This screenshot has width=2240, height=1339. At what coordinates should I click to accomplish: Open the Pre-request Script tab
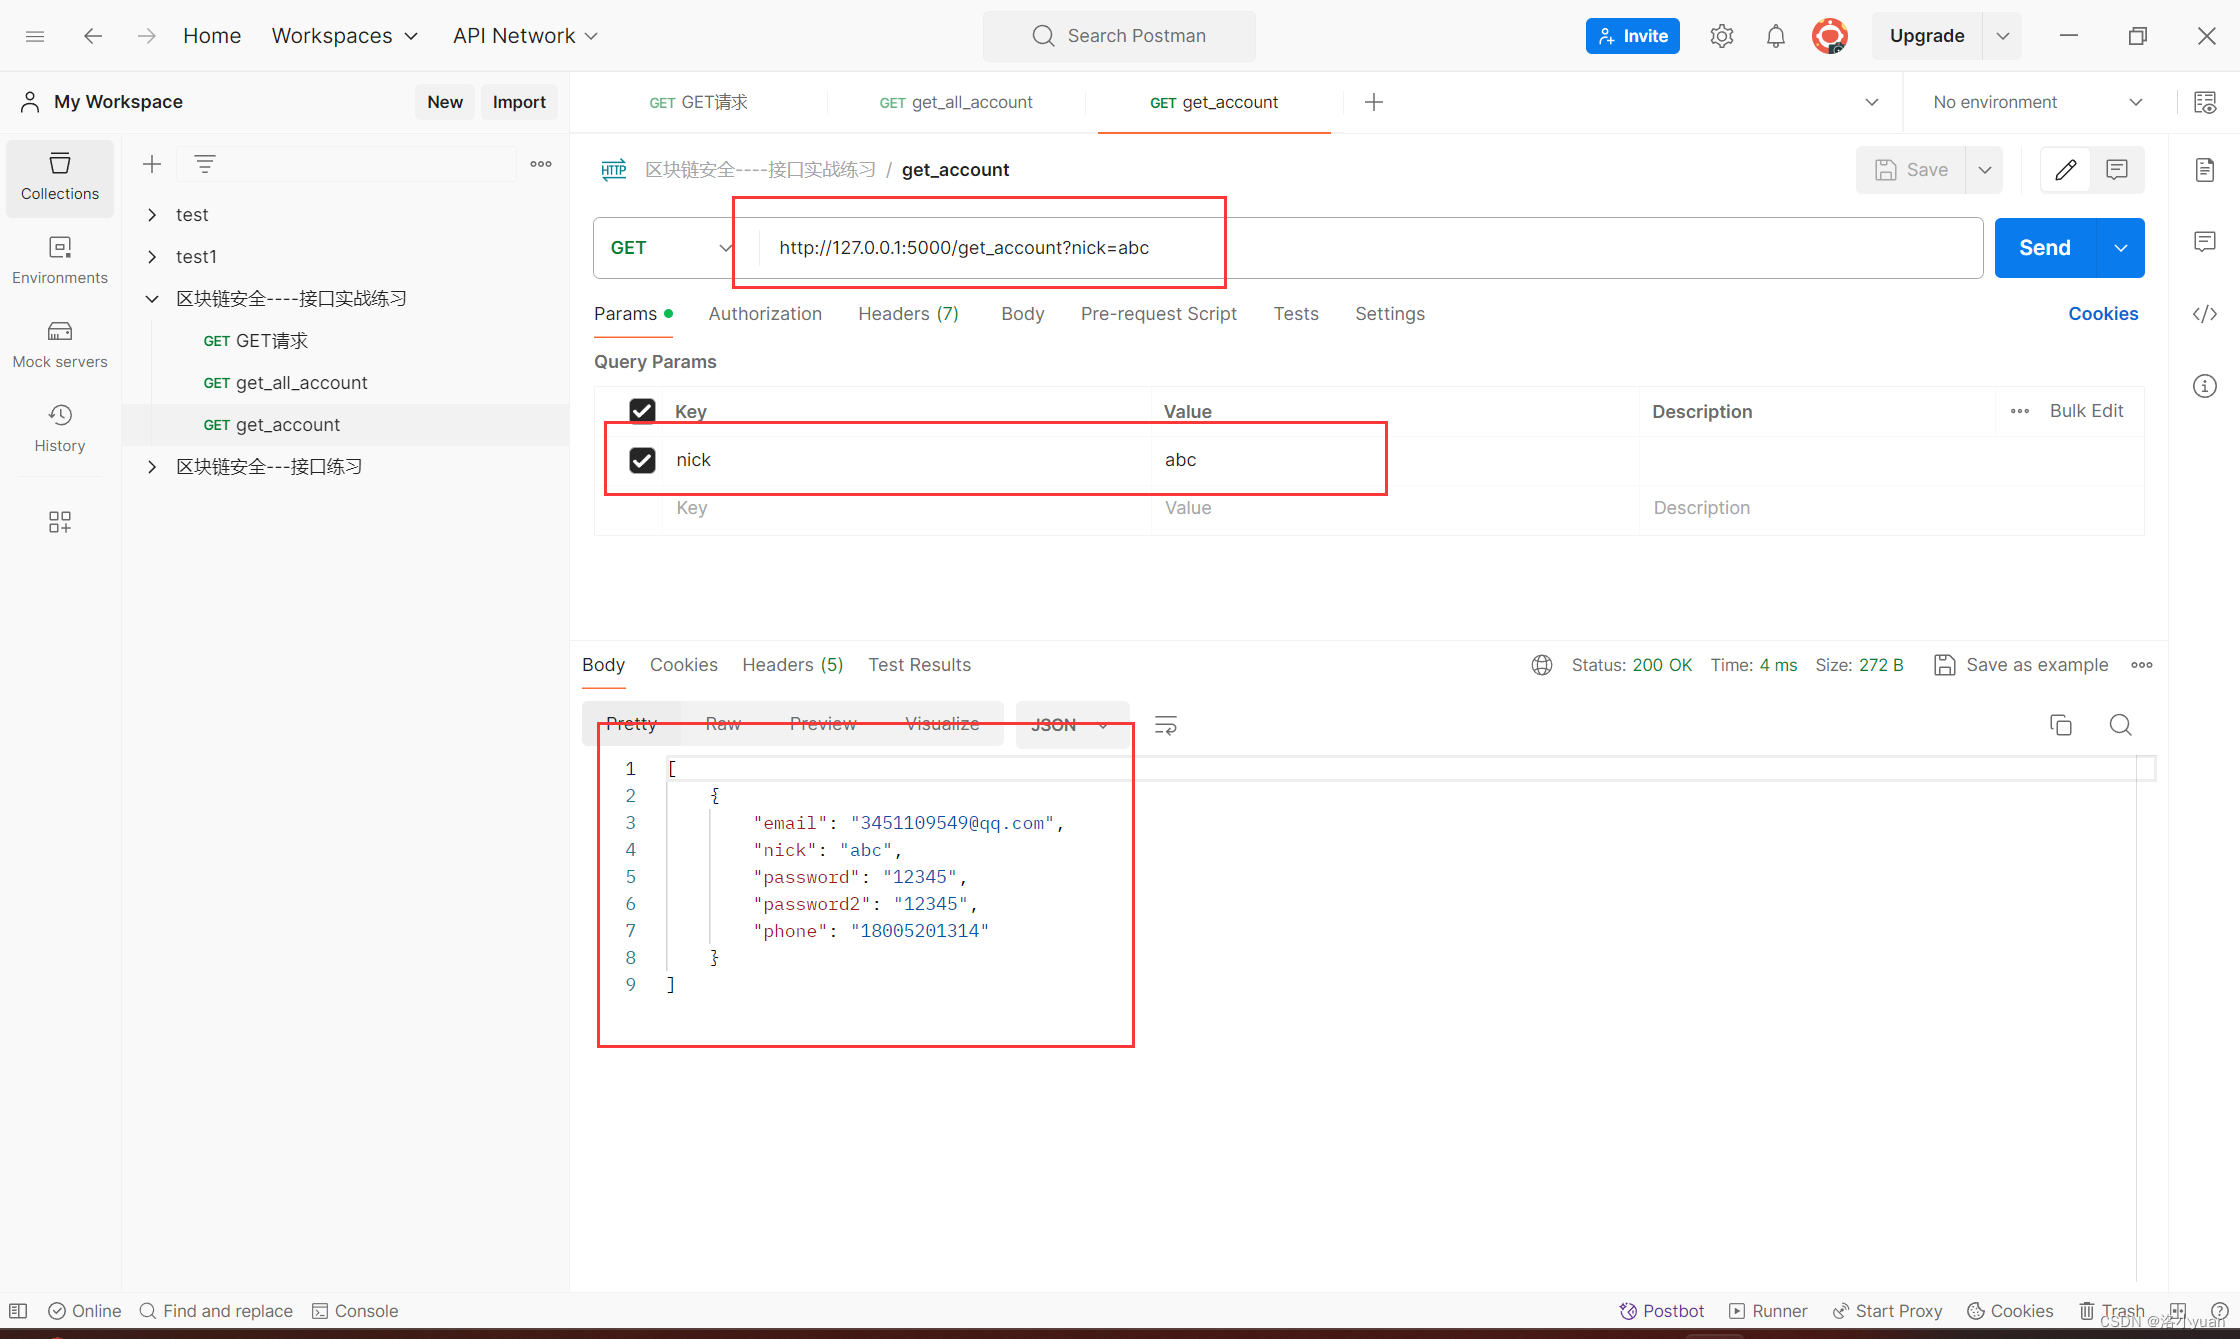pyautogui.click(x=1158, y=314)
